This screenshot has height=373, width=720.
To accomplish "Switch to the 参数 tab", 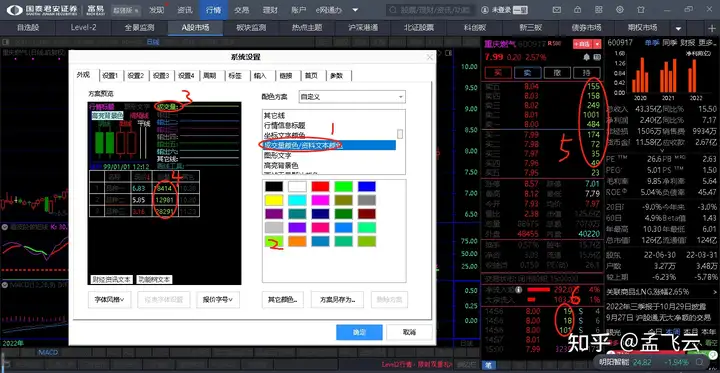I will coord(337,76).
